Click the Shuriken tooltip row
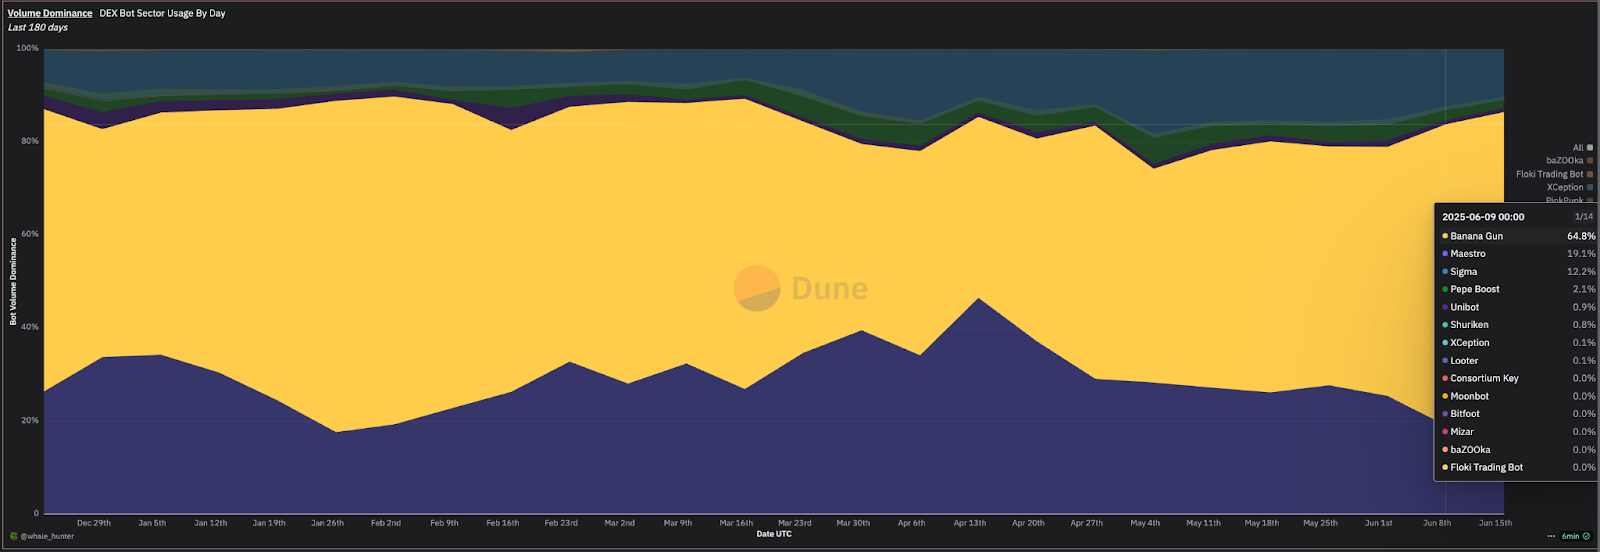This screenshot has width=1600, height=552. click(1518, 325)
